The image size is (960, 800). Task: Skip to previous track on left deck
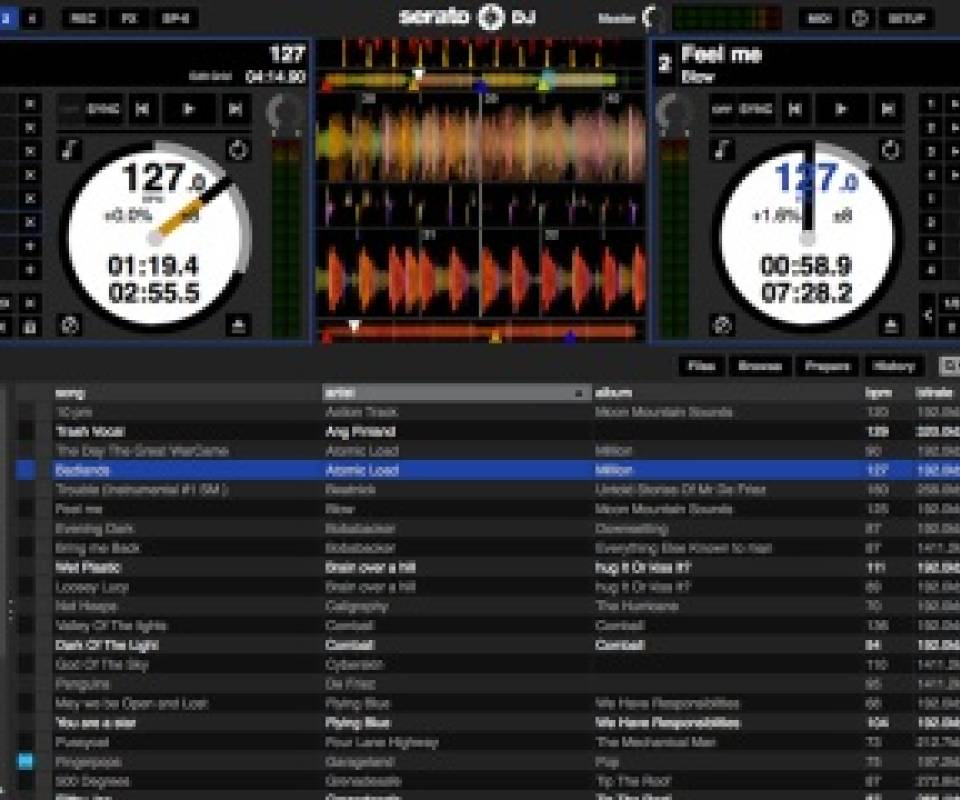[142, 109]
